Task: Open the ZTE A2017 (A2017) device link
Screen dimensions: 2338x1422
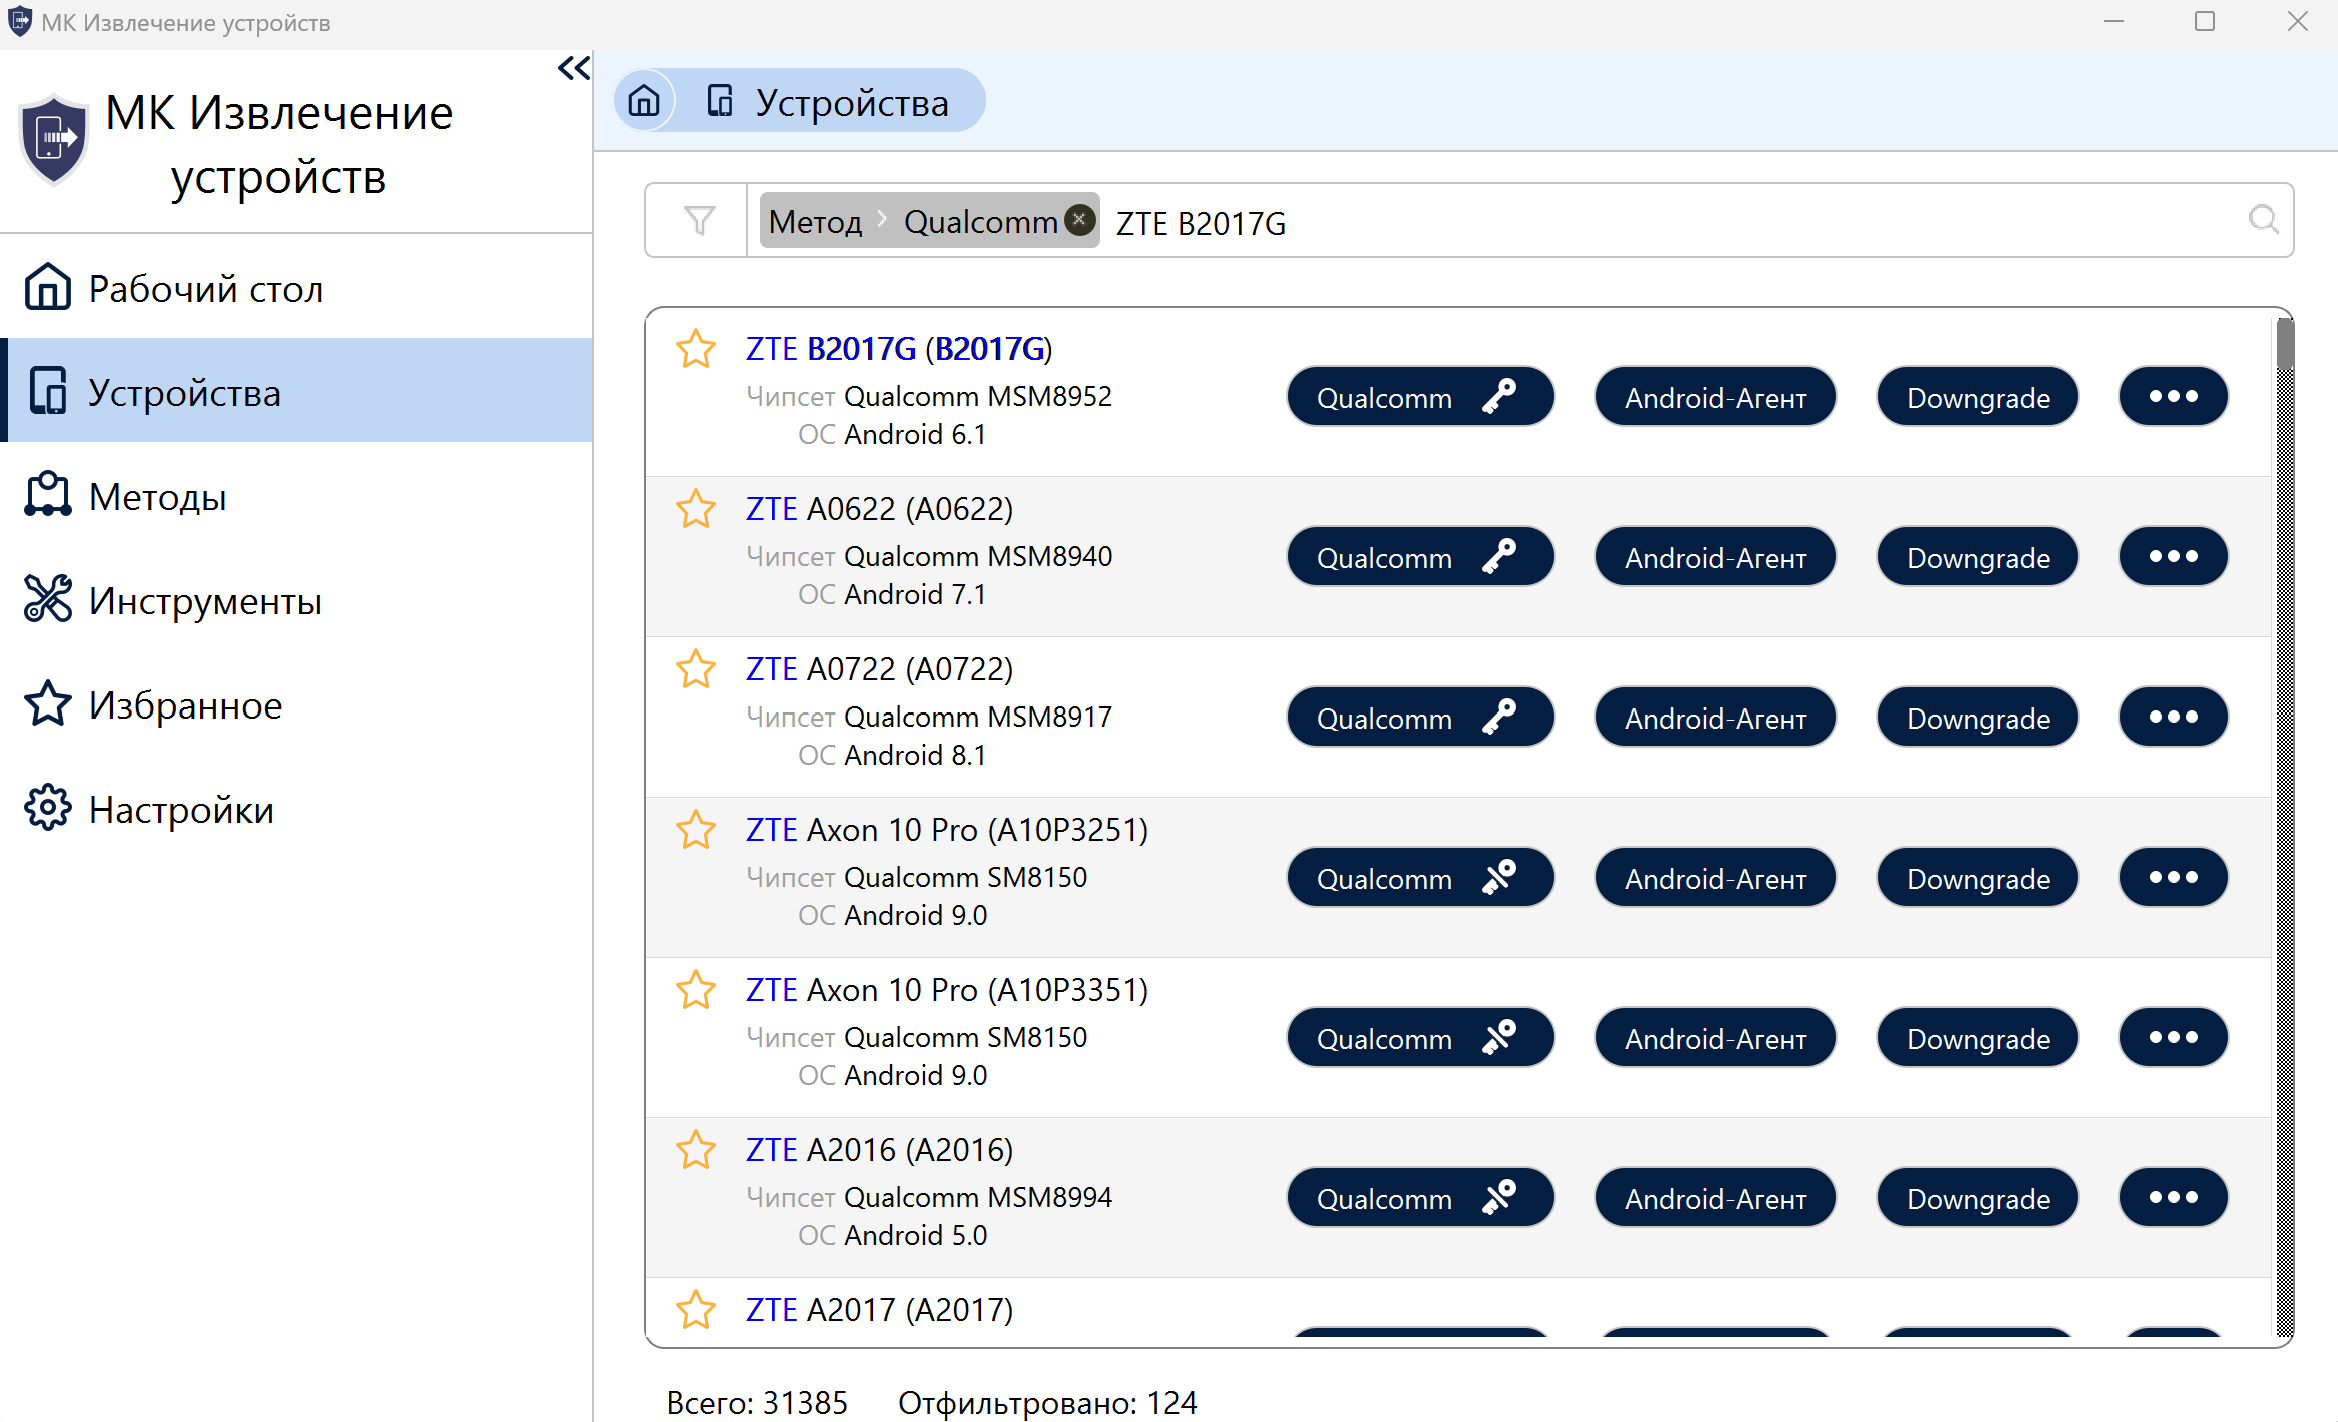Action: point(879,1310)
